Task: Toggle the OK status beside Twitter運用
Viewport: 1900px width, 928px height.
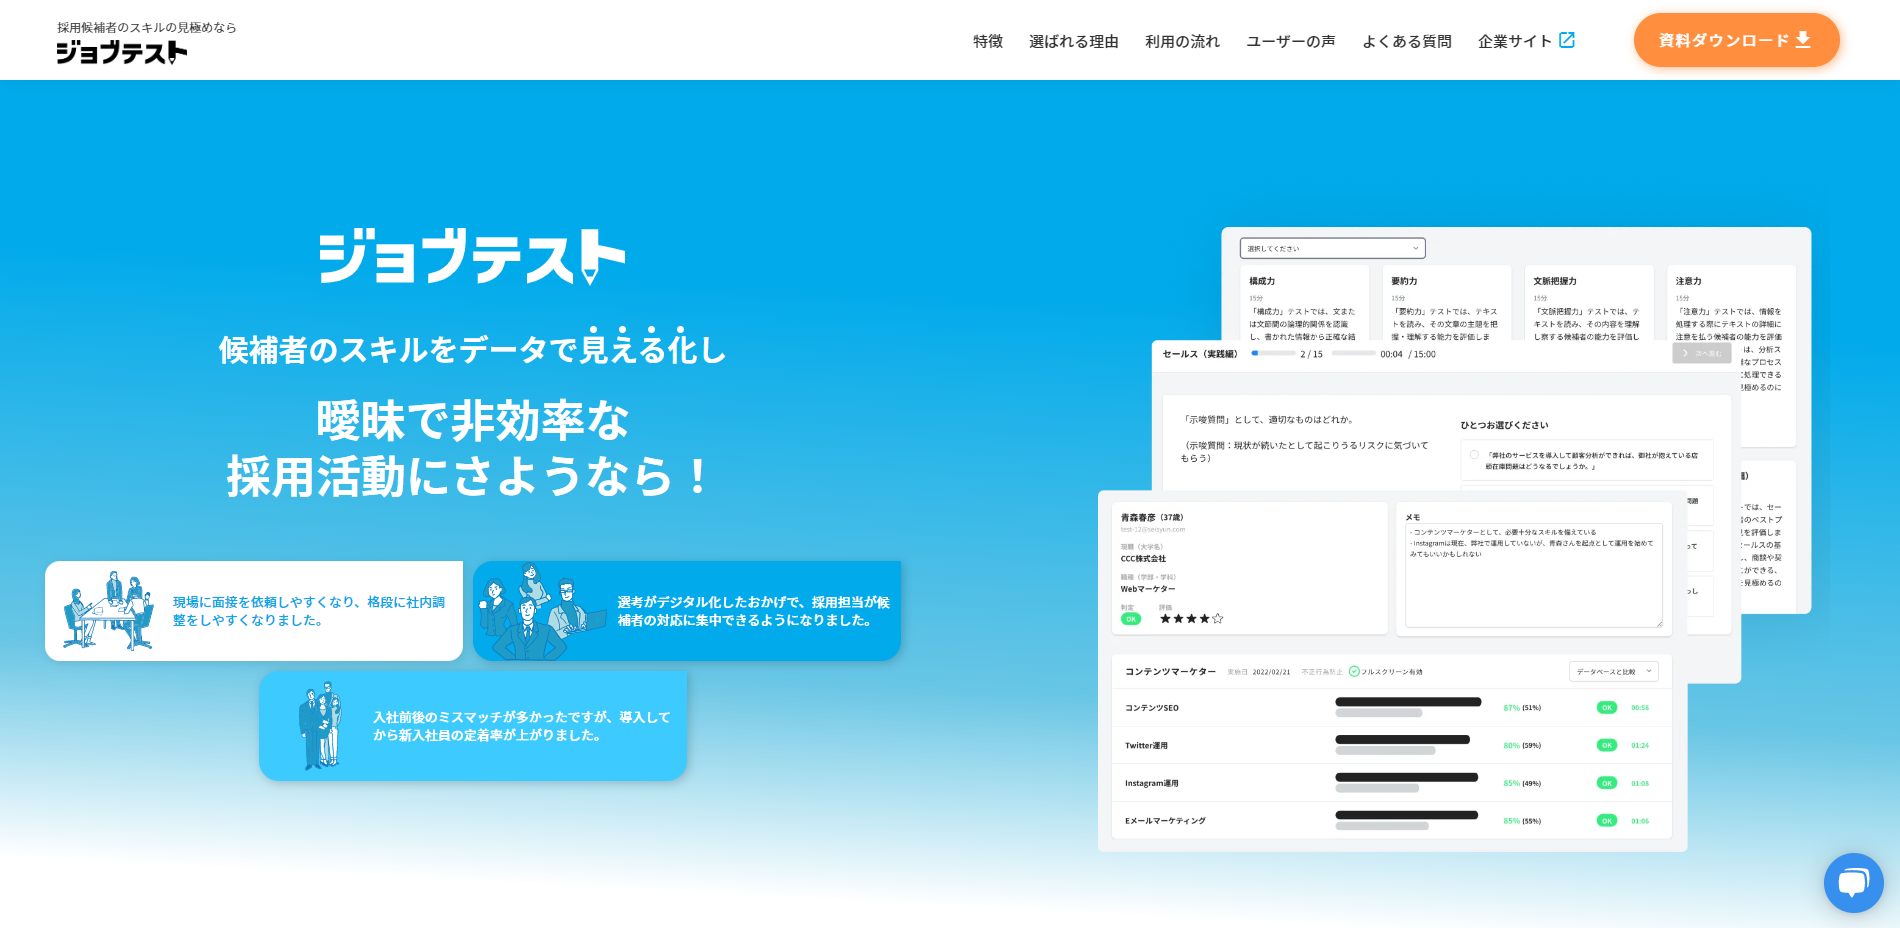Action: [x=1605, y=745]
